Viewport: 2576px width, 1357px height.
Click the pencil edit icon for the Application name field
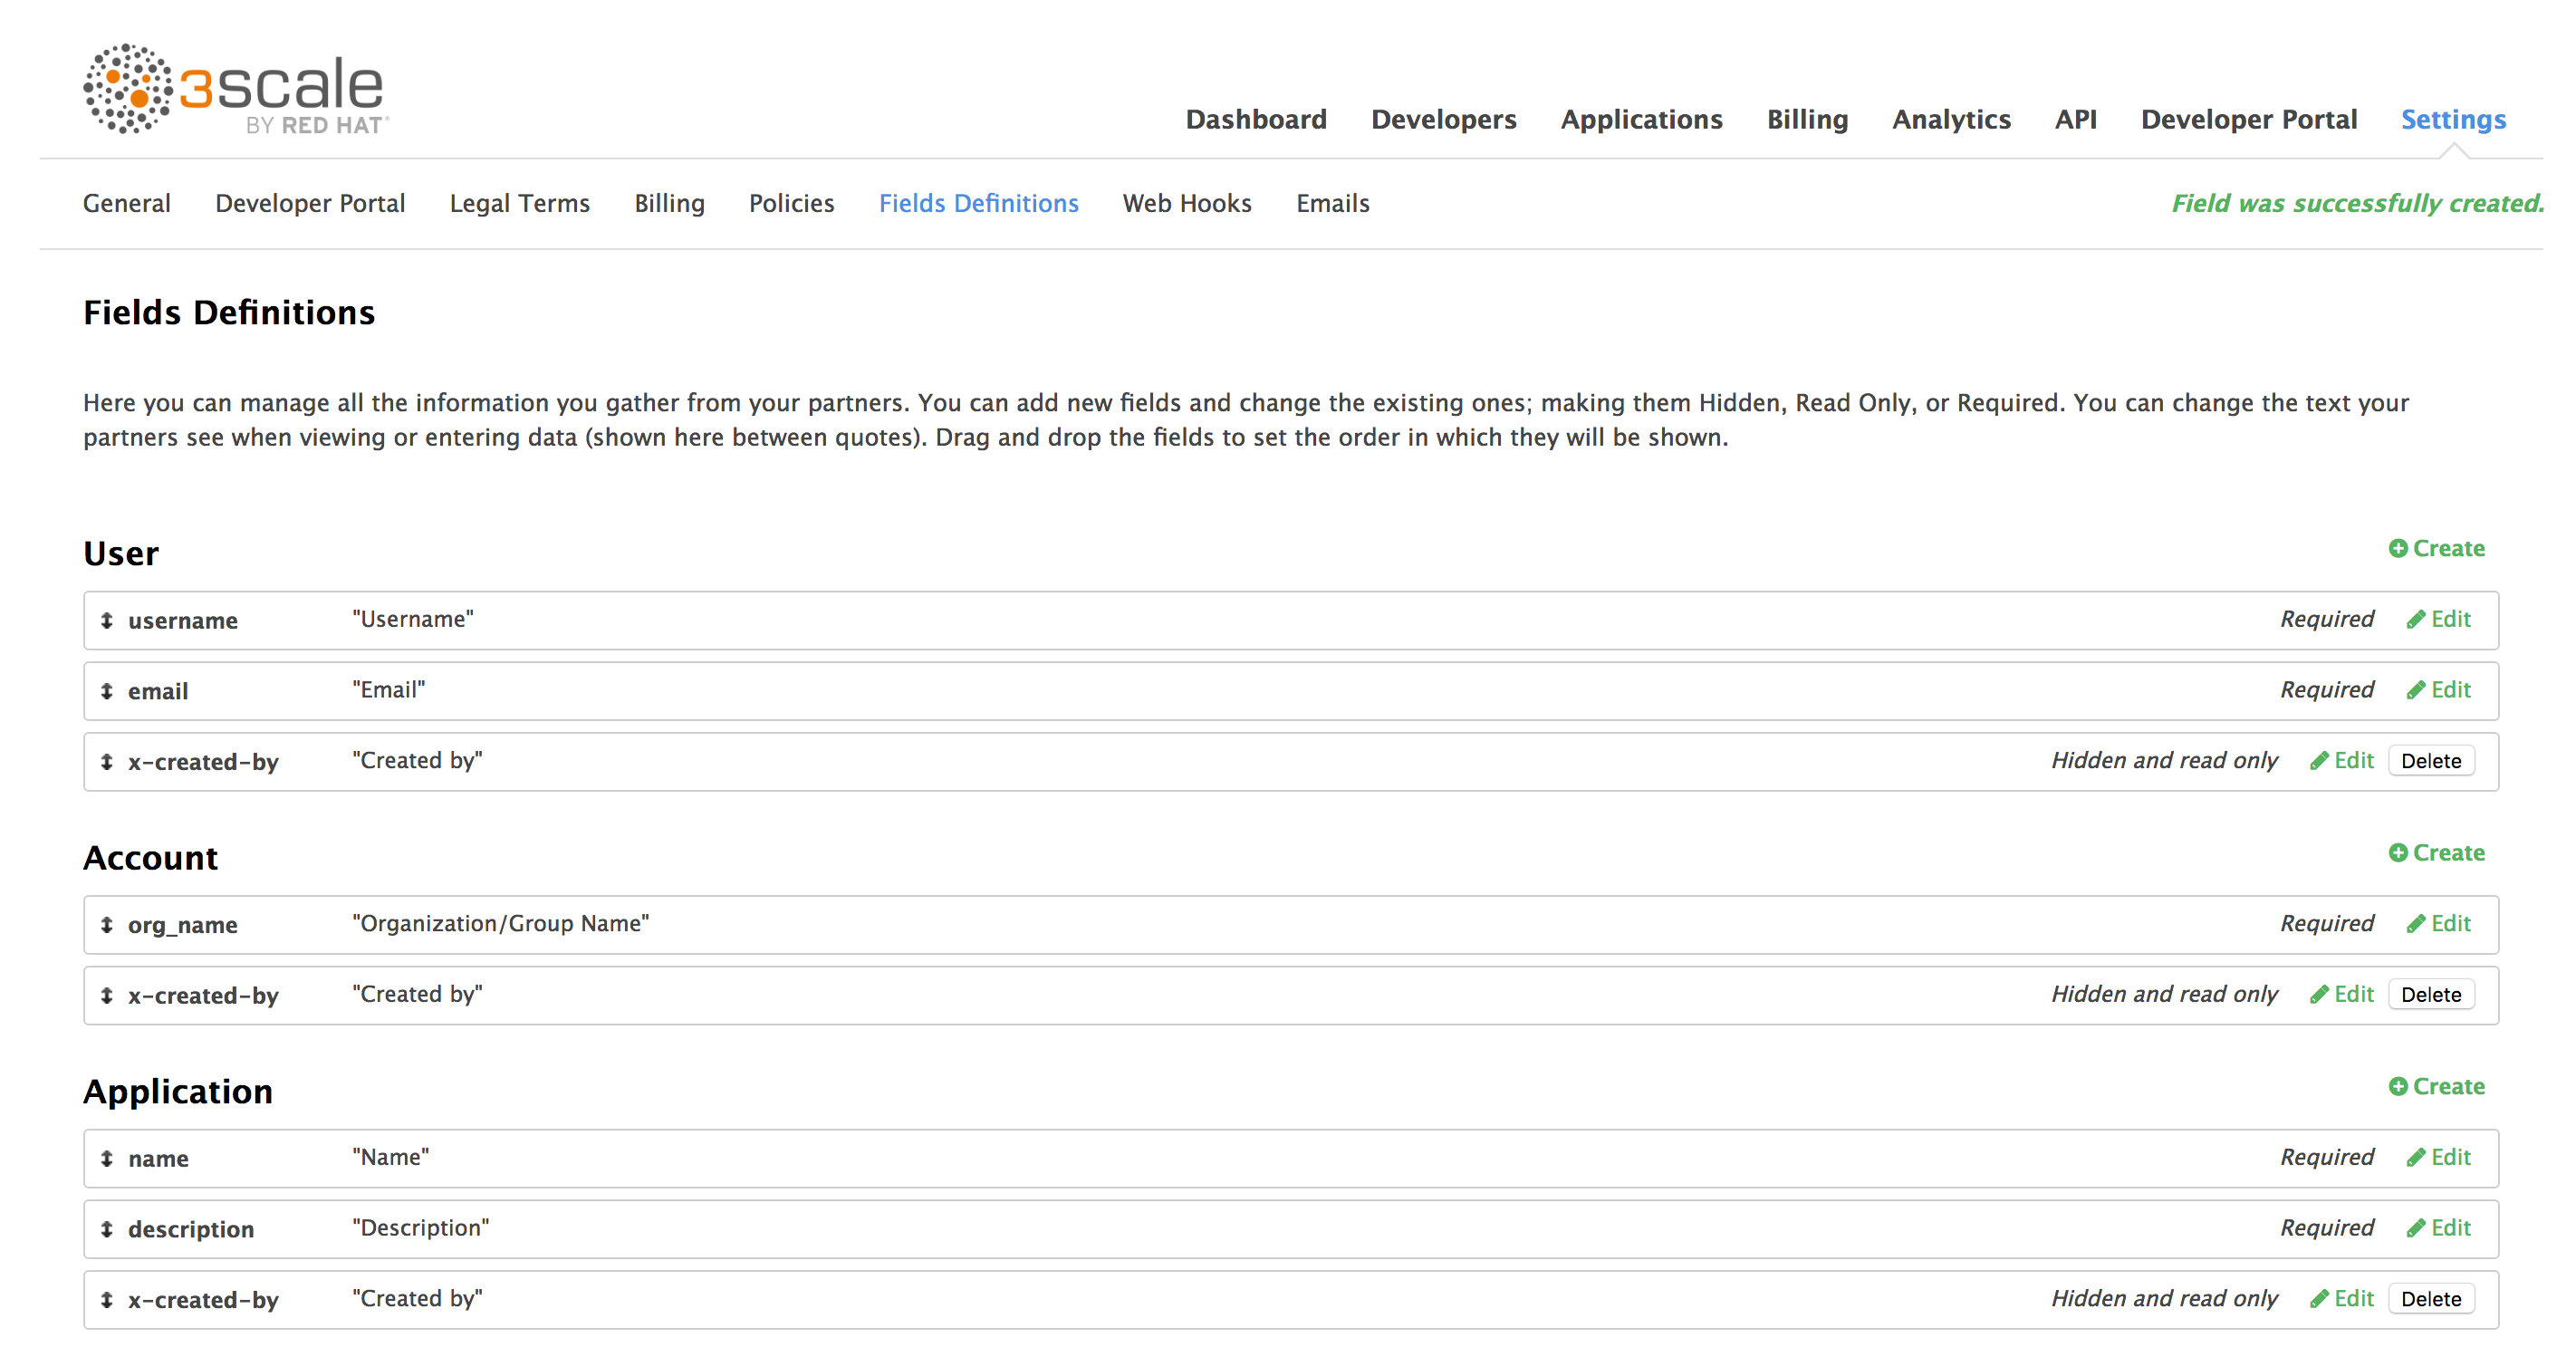point(2416,1157)
